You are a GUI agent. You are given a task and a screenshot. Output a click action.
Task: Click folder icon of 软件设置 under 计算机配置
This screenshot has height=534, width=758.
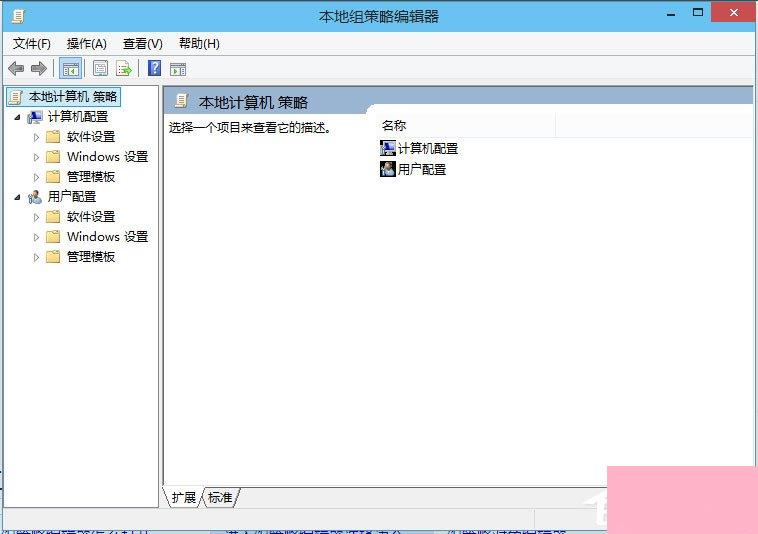pos(53,137)
